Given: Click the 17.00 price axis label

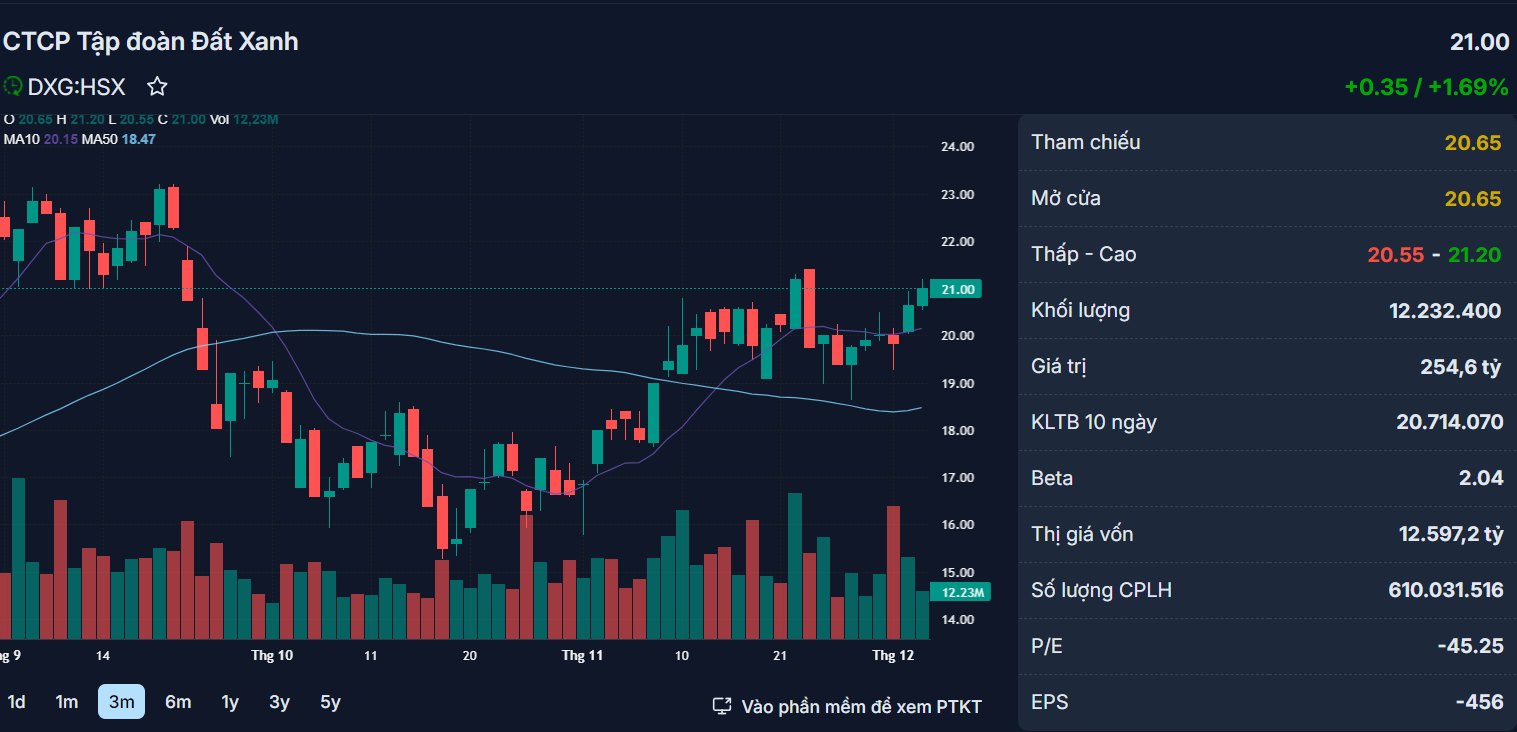Looking at the screenshot, I should point(957,478).
